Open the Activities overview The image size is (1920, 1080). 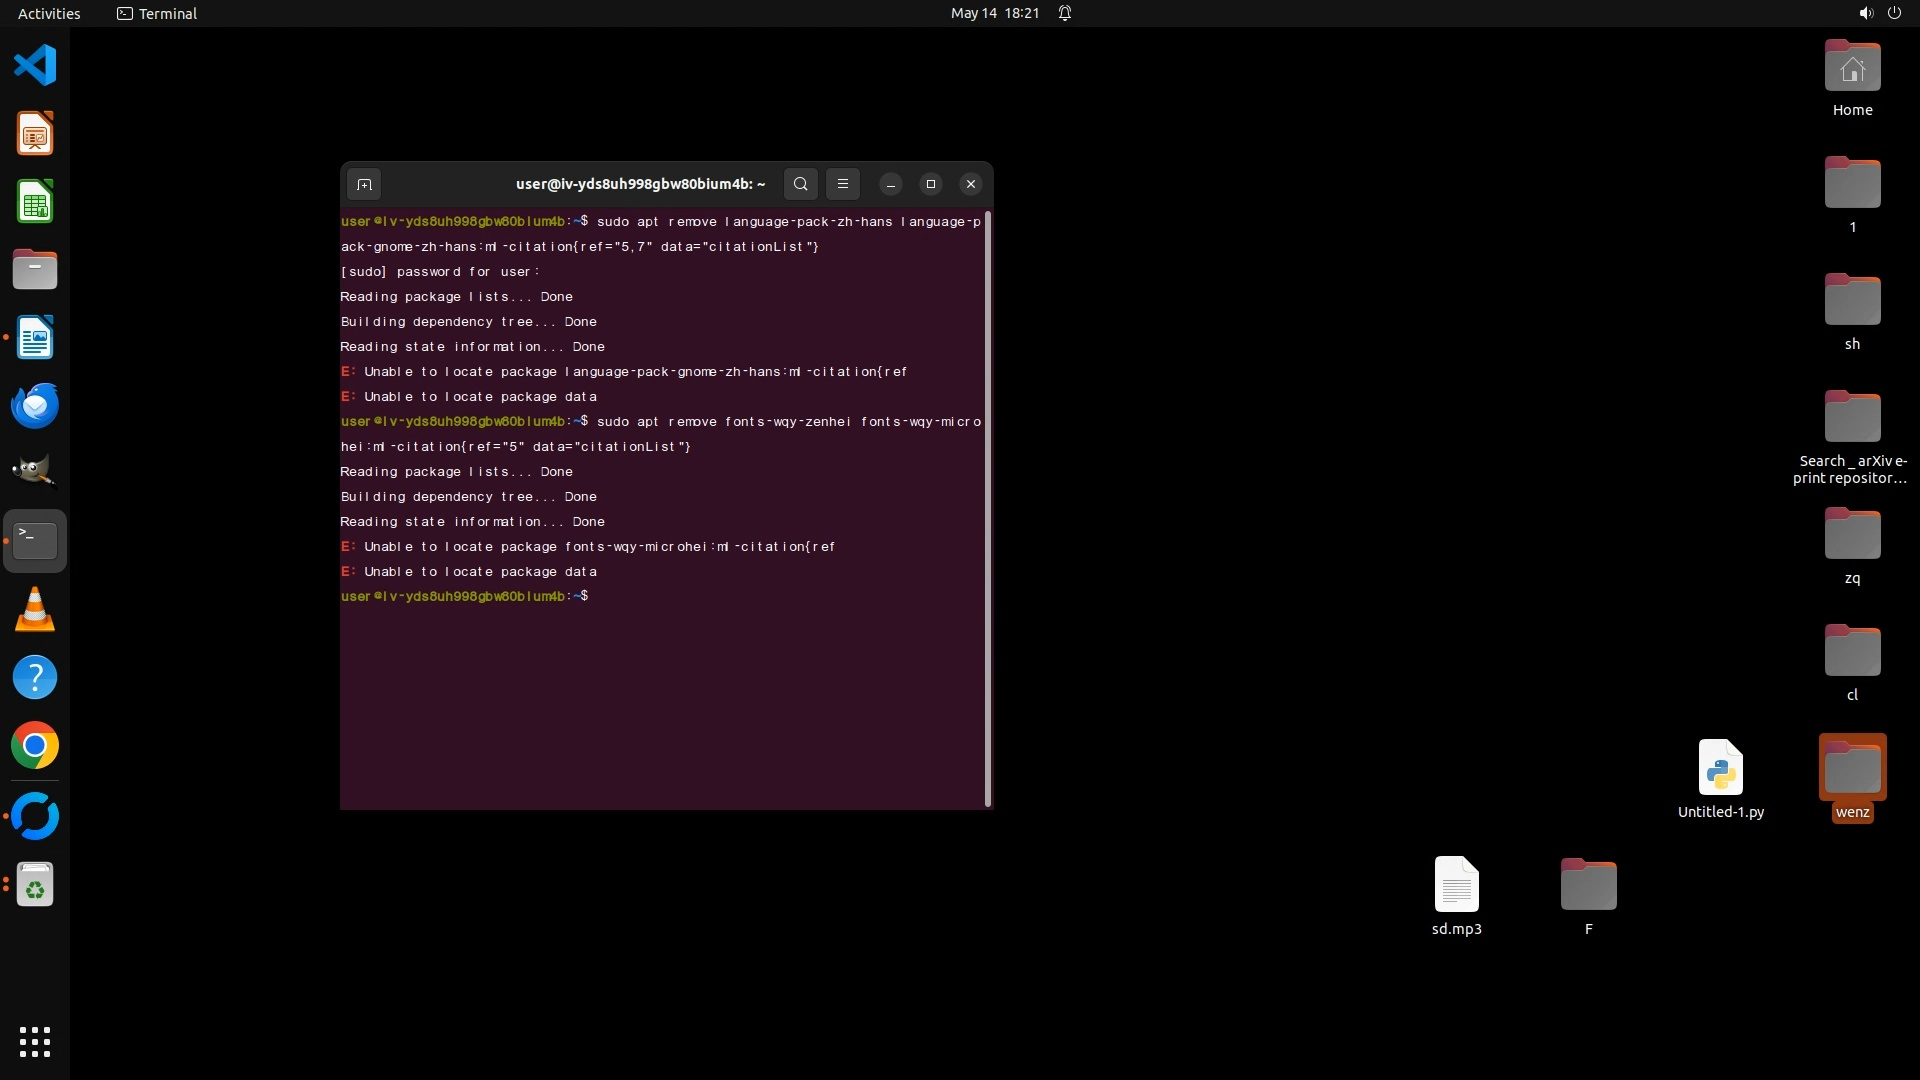pyautogui.click(x=49, y=13)
